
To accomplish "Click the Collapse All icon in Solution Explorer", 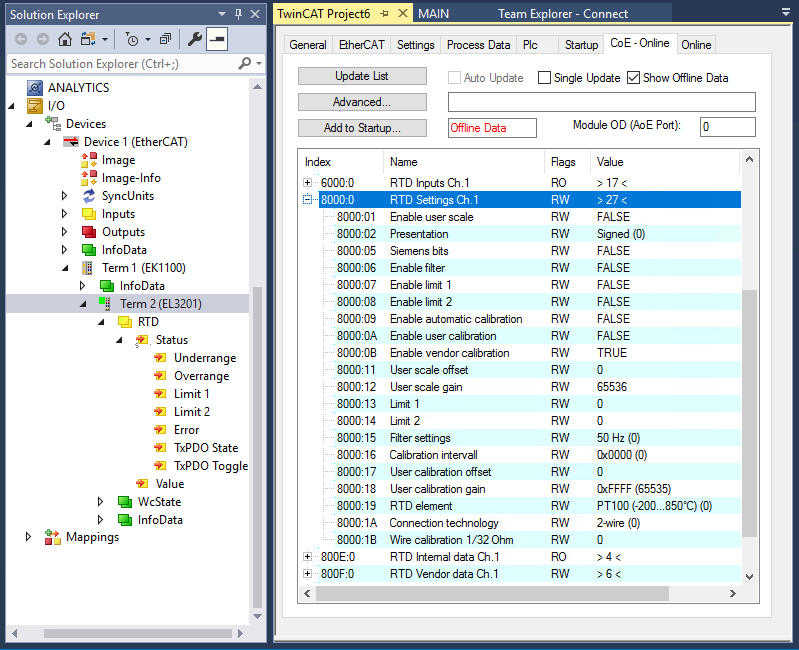I will [165, 39].
